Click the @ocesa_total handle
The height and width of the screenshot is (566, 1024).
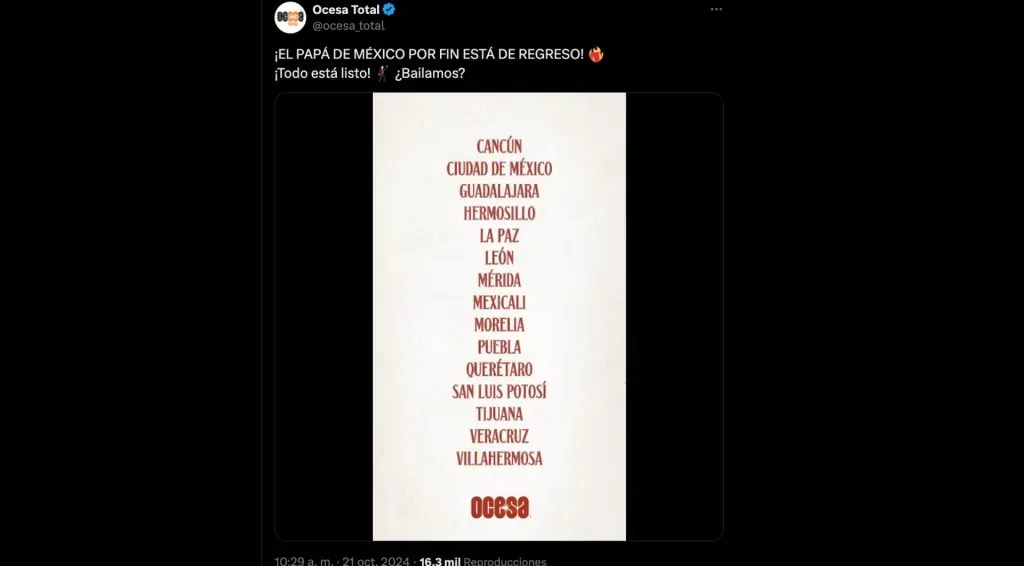[348, 26]
